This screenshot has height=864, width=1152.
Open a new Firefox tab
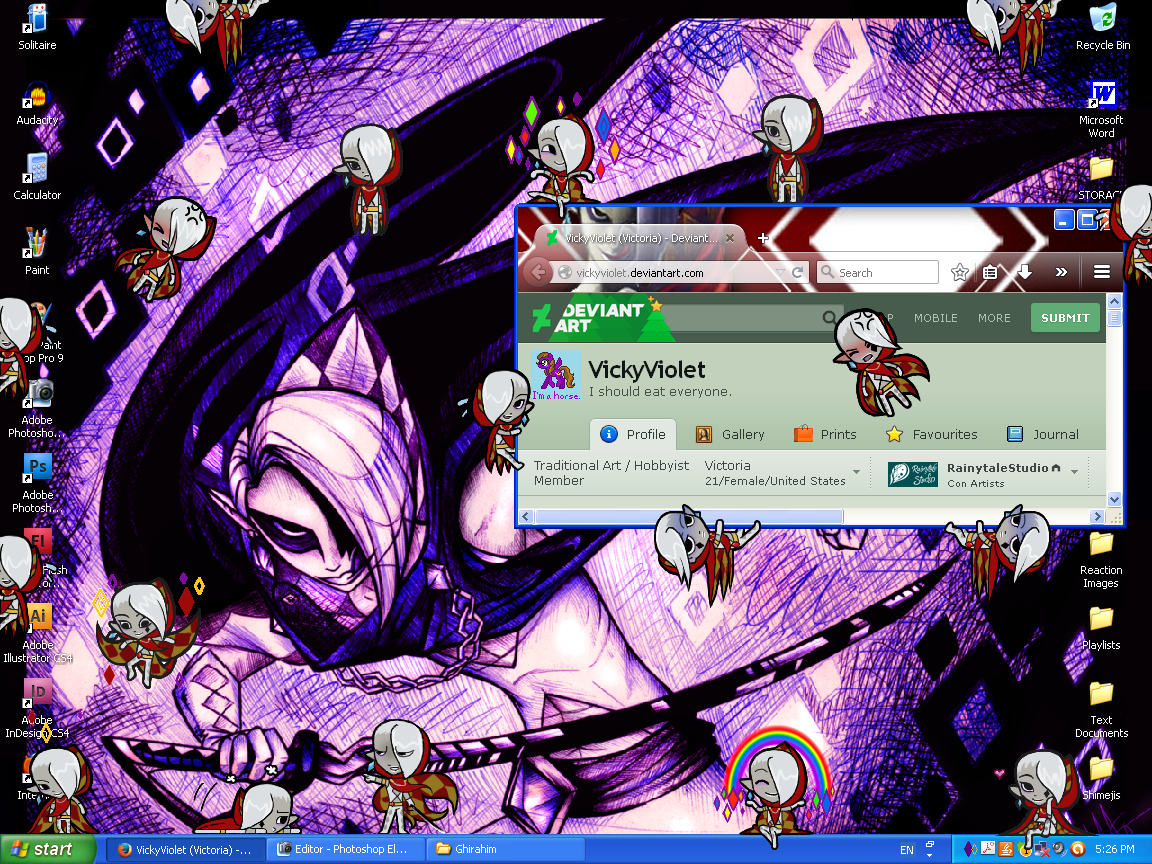coord(763,238)
